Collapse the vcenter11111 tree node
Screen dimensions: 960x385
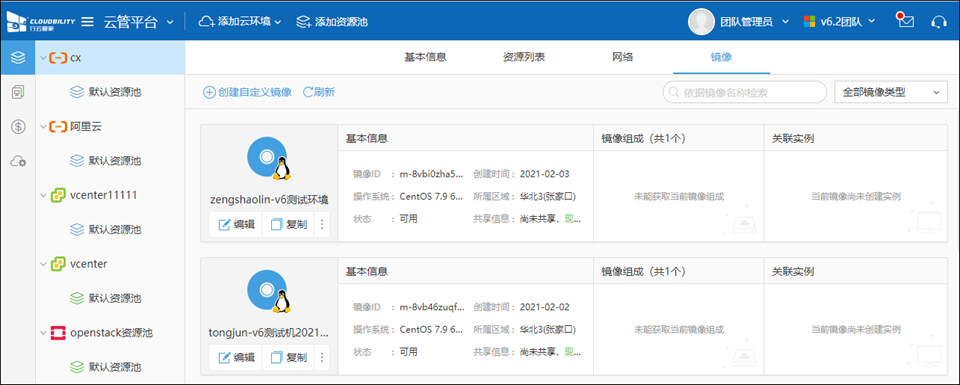[x=43, y=195]
